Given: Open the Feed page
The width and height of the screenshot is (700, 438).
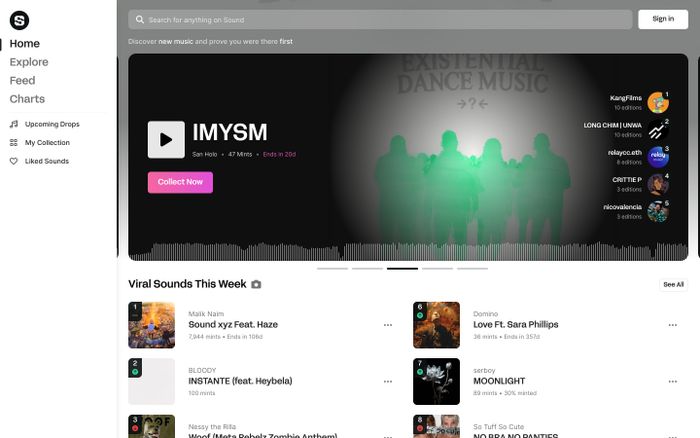Looking at the screenshot, I should pos(22,81).
